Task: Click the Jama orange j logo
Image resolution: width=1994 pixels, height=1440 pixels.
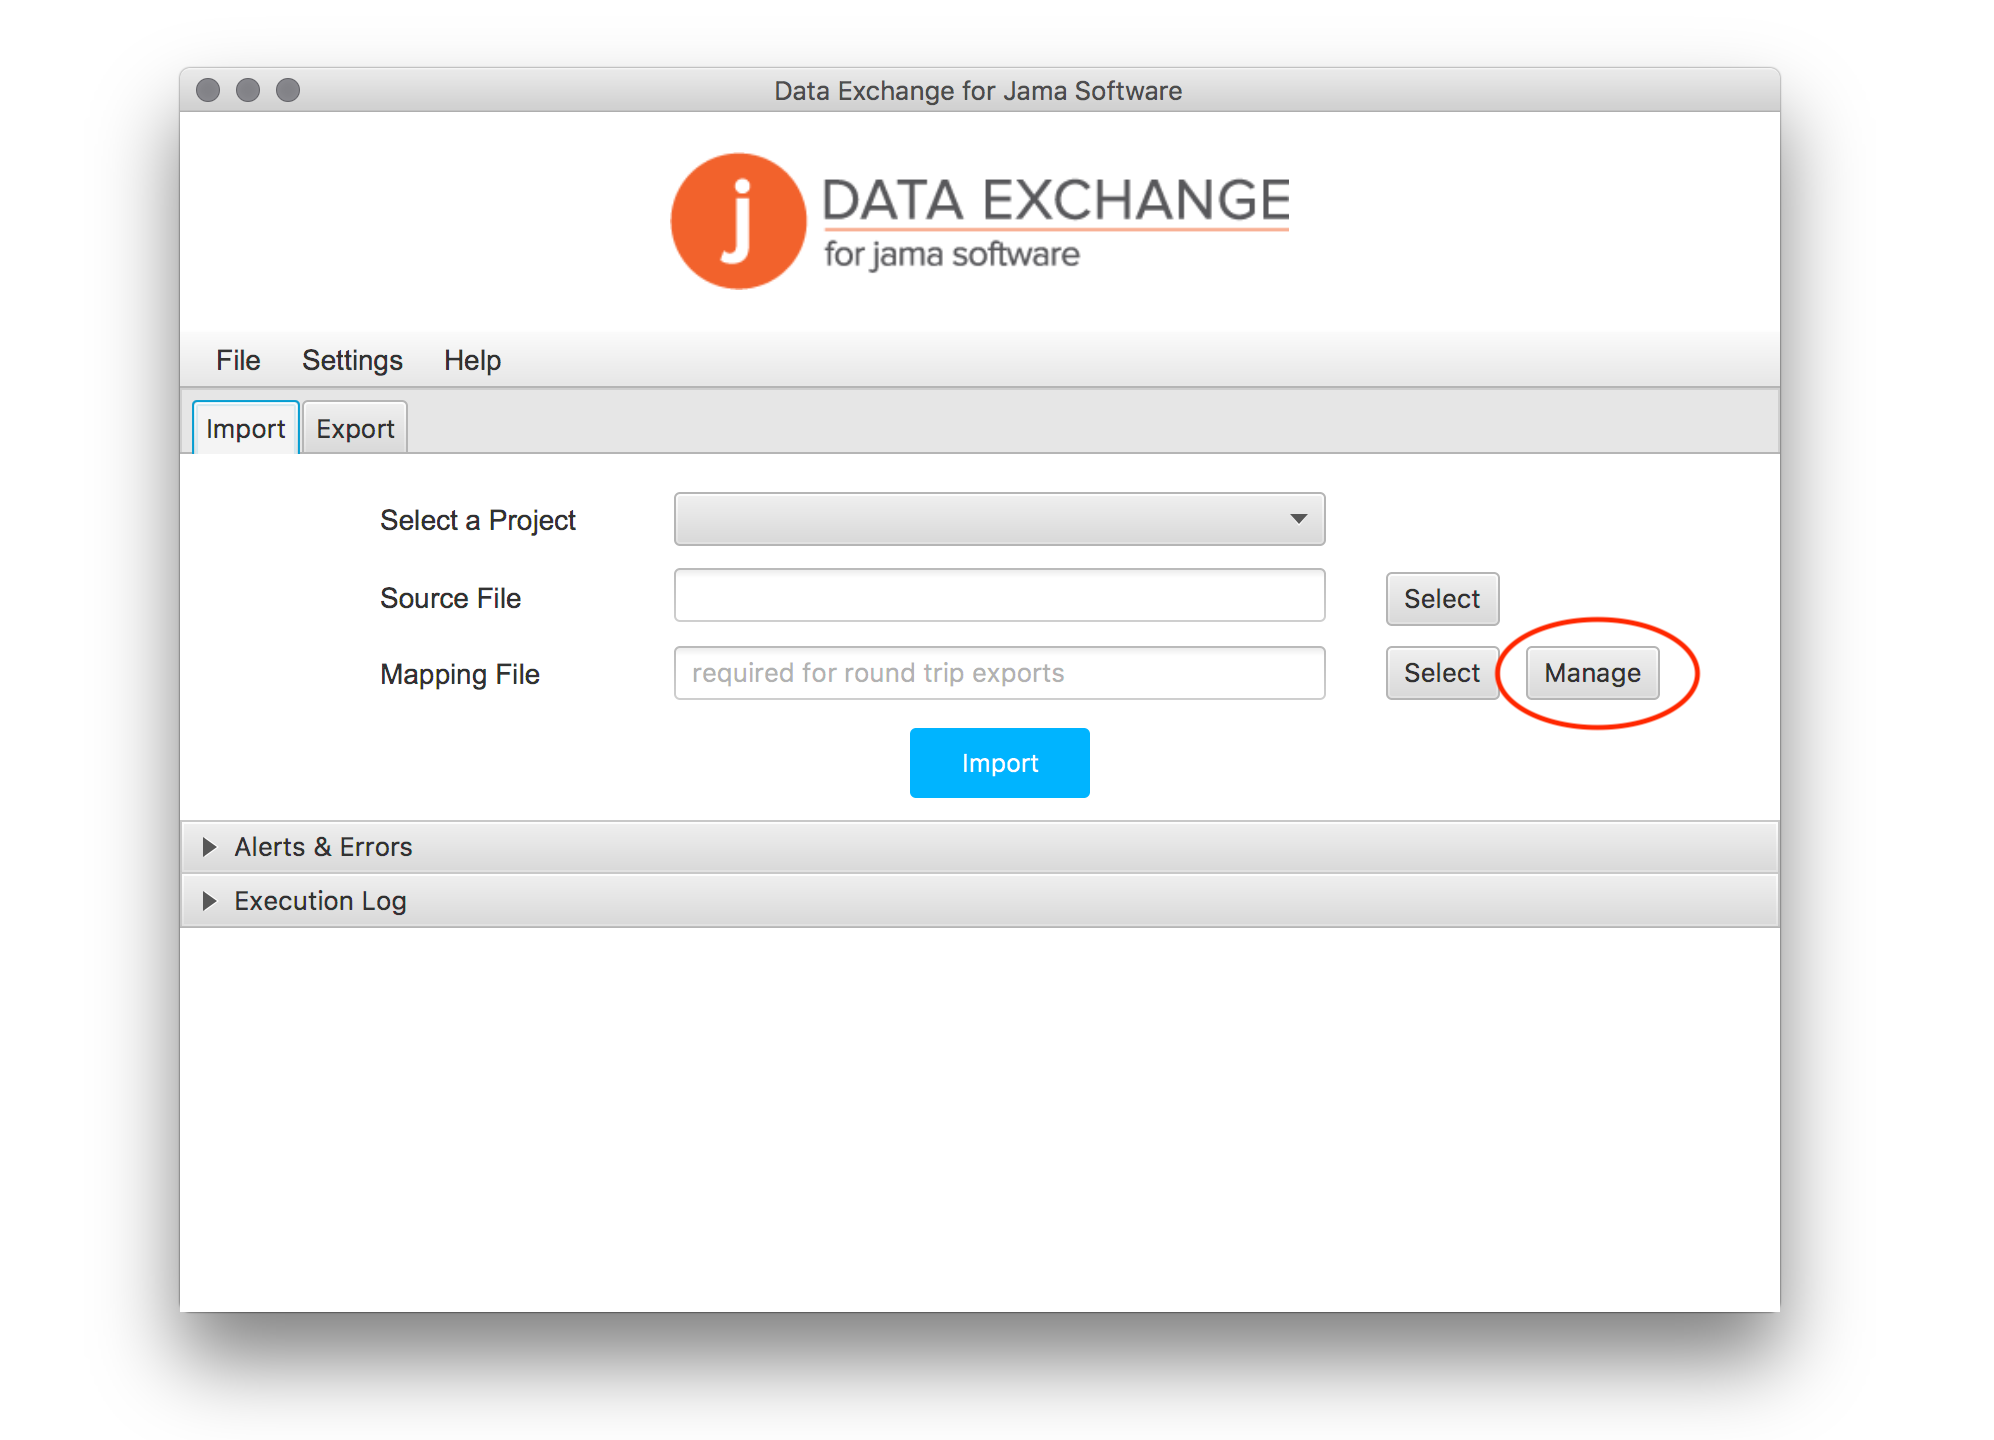Action: (x=738, y=221)
